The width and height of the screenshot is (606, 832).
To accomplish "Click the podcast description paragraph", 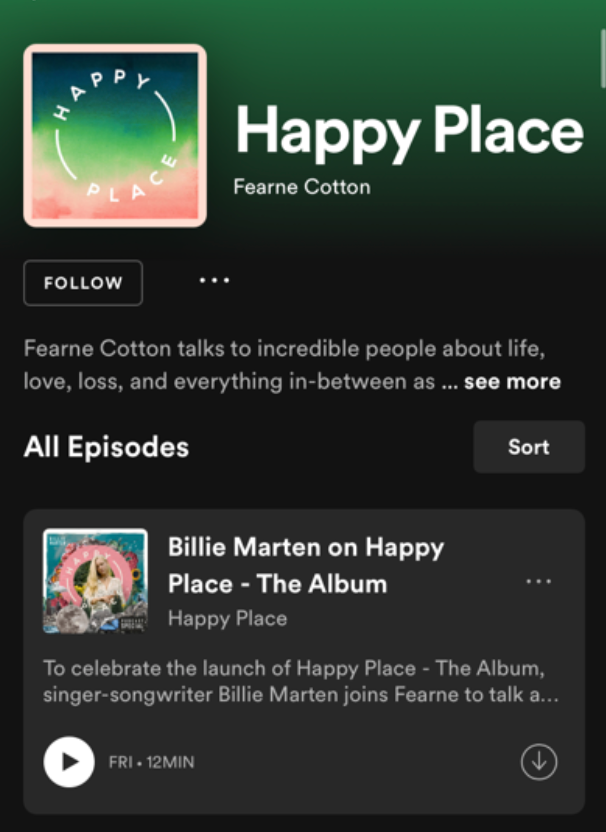I will click(x=292, y=365).
